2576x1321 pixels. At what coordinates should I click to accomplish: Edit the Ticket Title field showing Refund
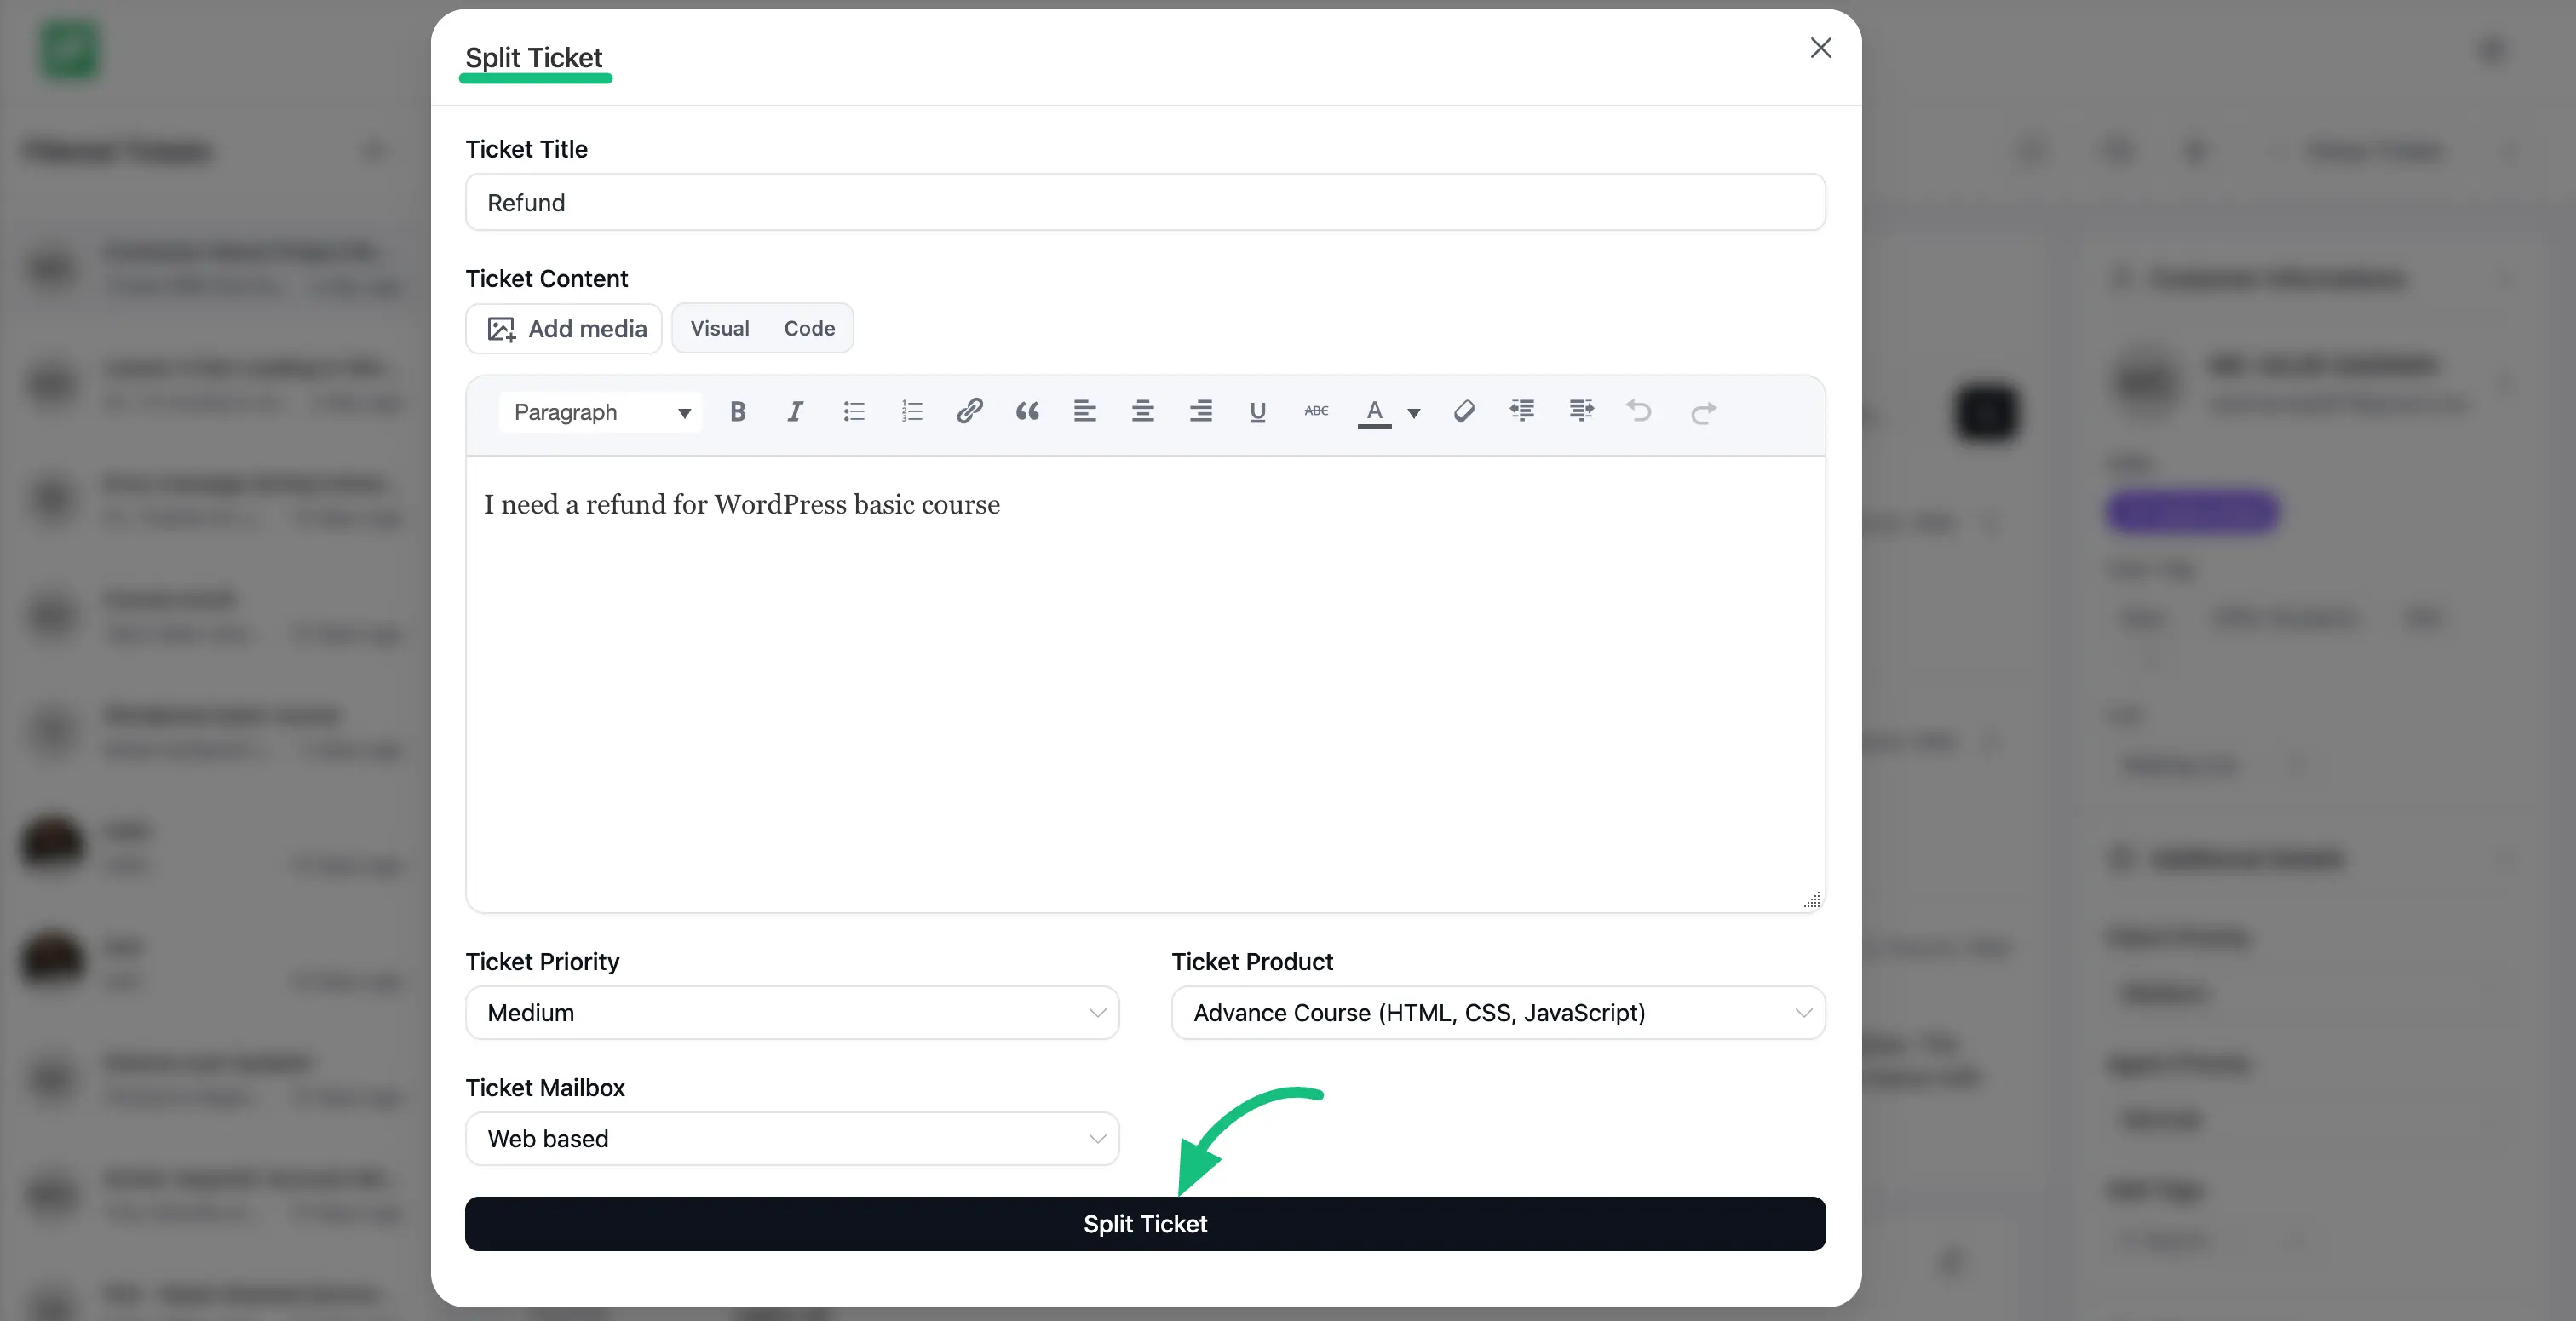click(1145, 202)
